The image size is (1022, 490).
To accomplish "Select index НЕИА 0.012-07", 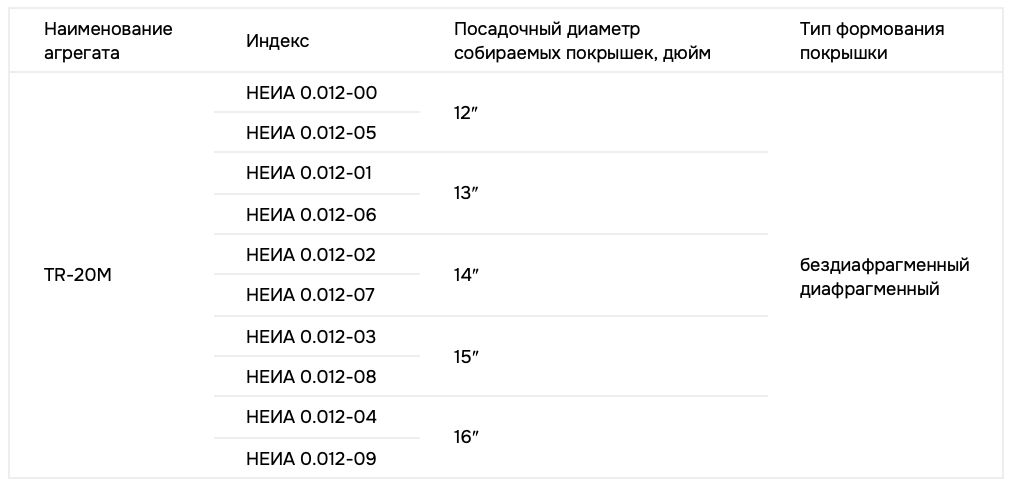I will 311,295.
